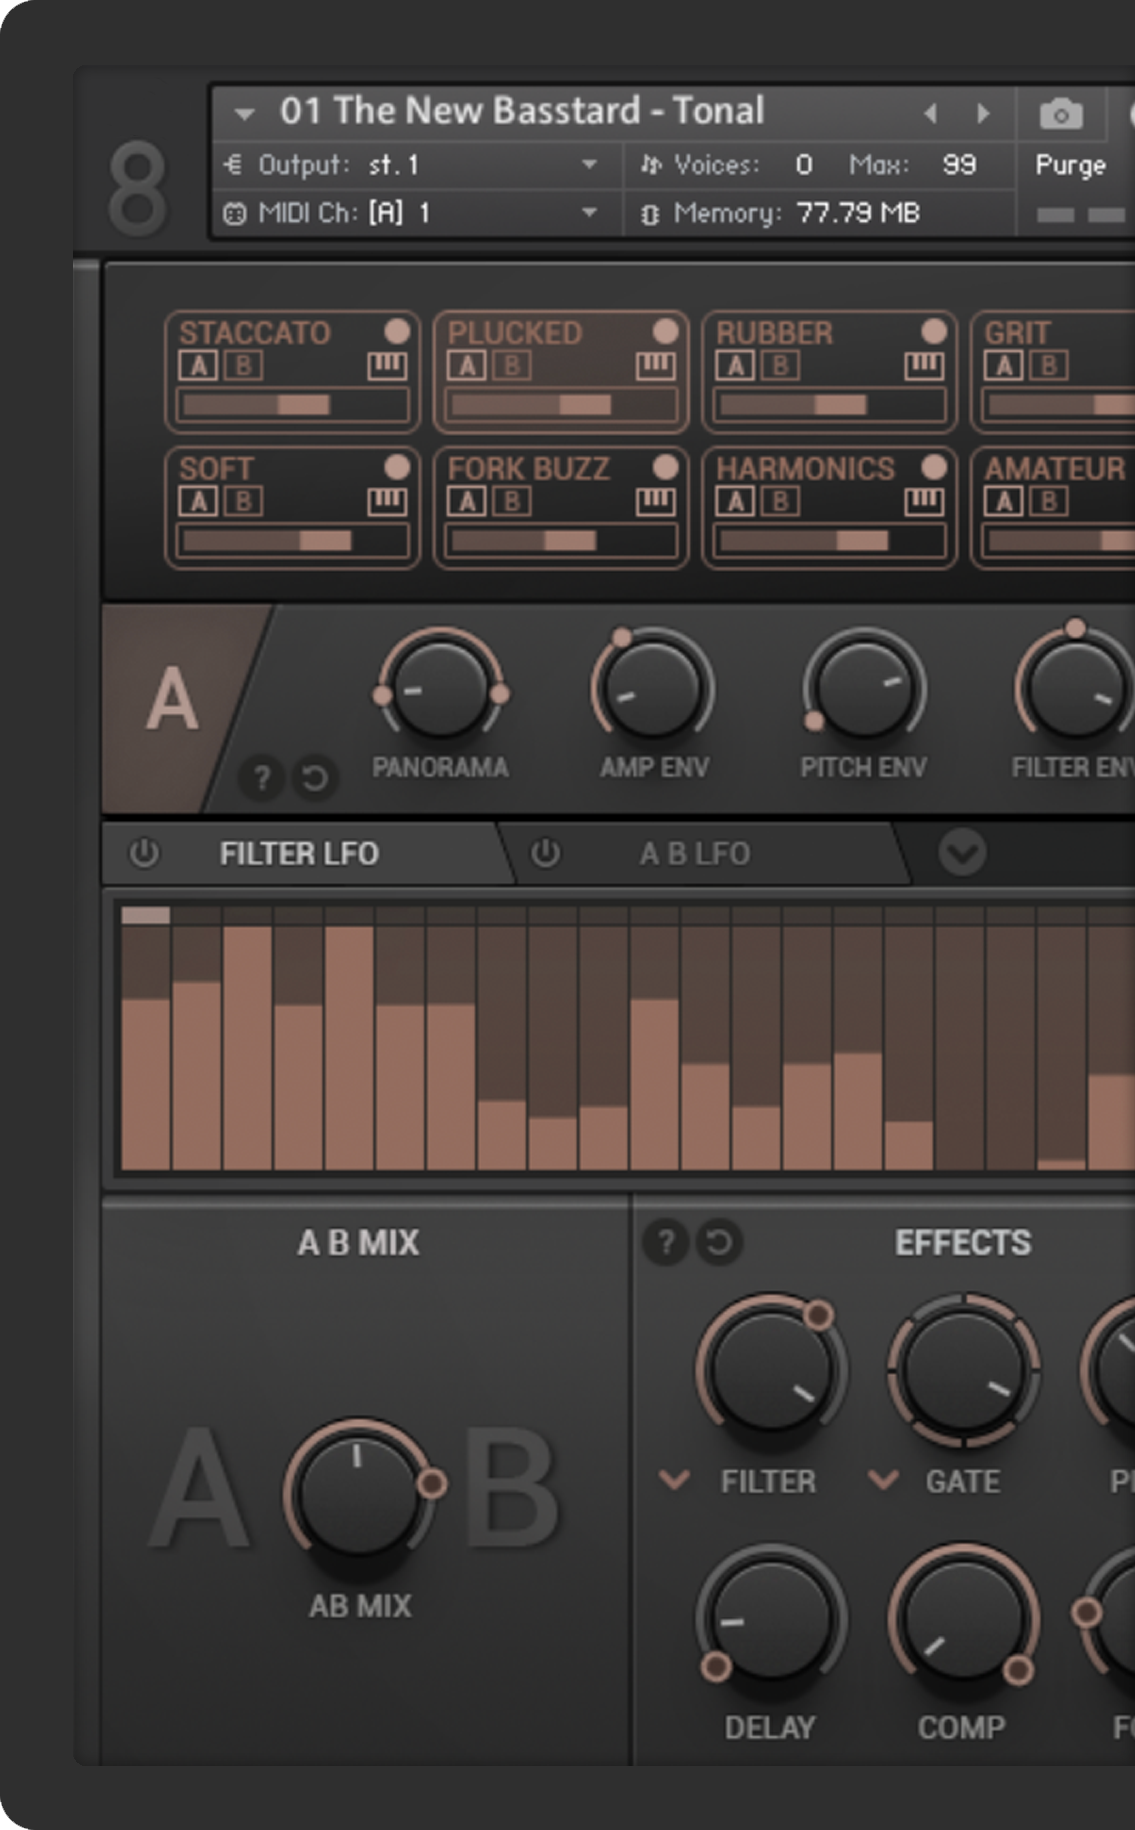Click the FILTER effect knob
This screenshot has width=1135, height=1830.
coord(771,1369)
